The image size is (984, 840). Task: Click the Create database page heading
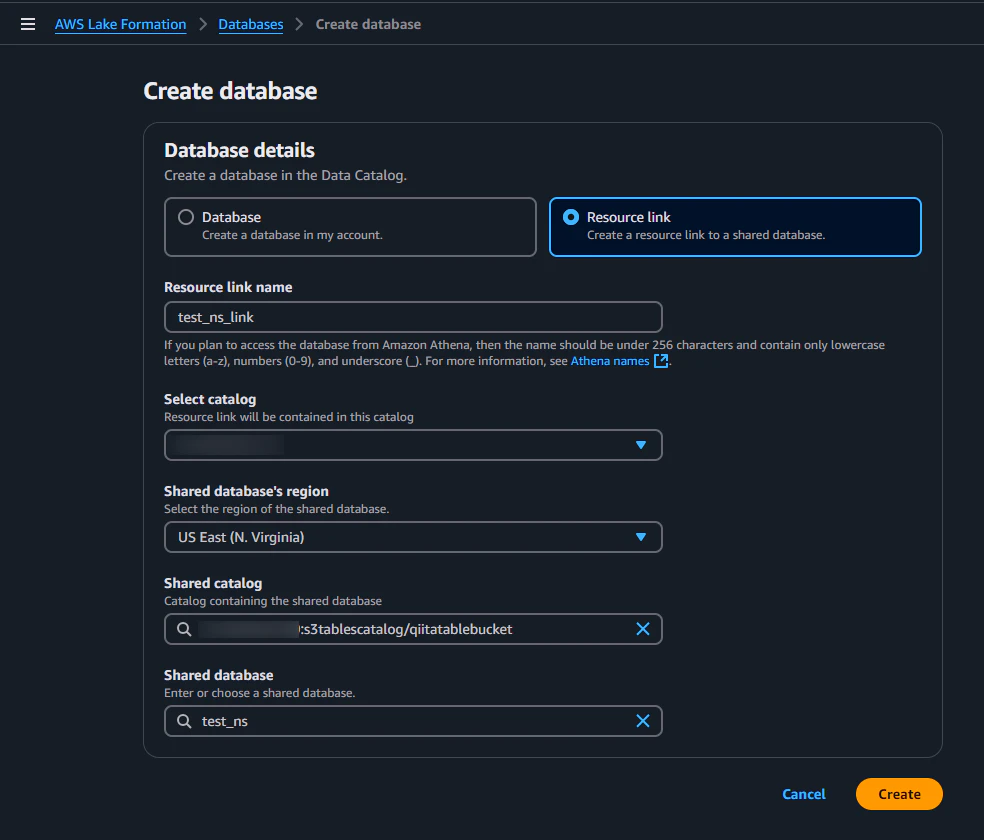pyautogui.click(x=230, y=91)
